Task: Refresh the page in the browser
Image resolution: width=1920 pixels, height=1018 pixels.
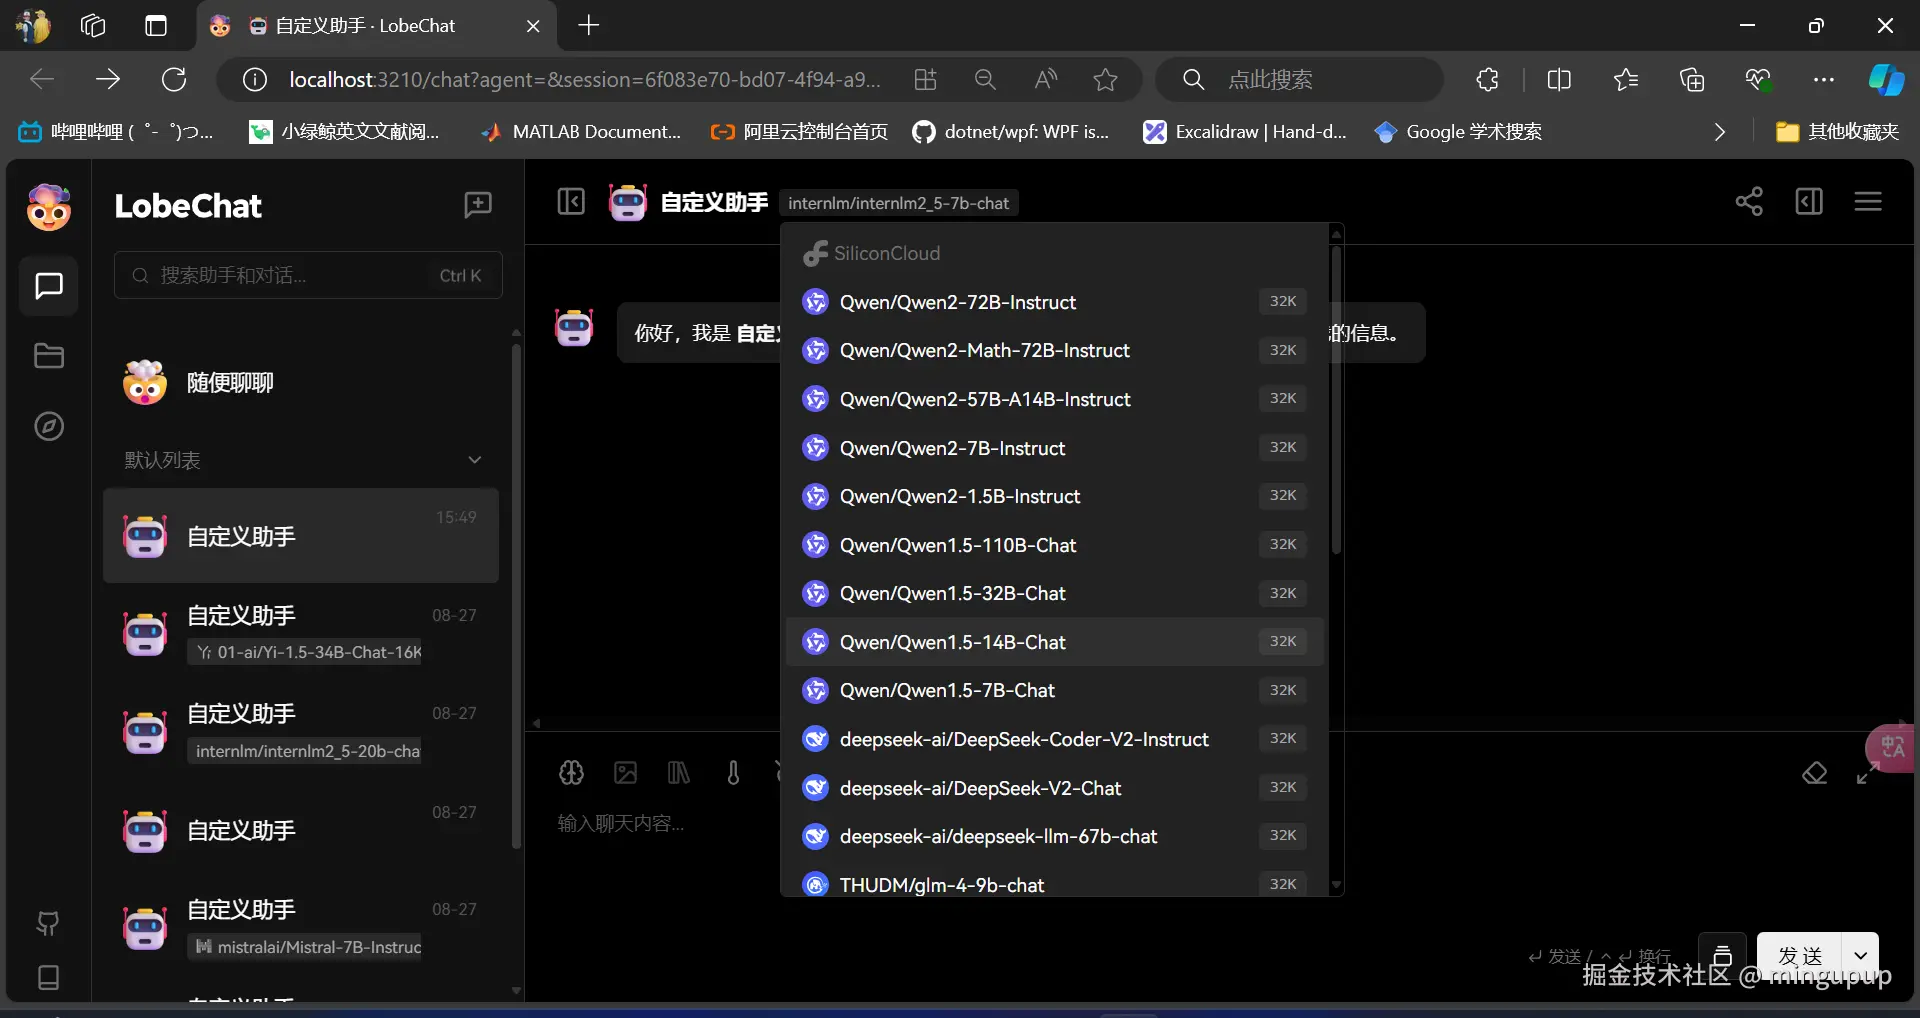Action: coord(174,80)
